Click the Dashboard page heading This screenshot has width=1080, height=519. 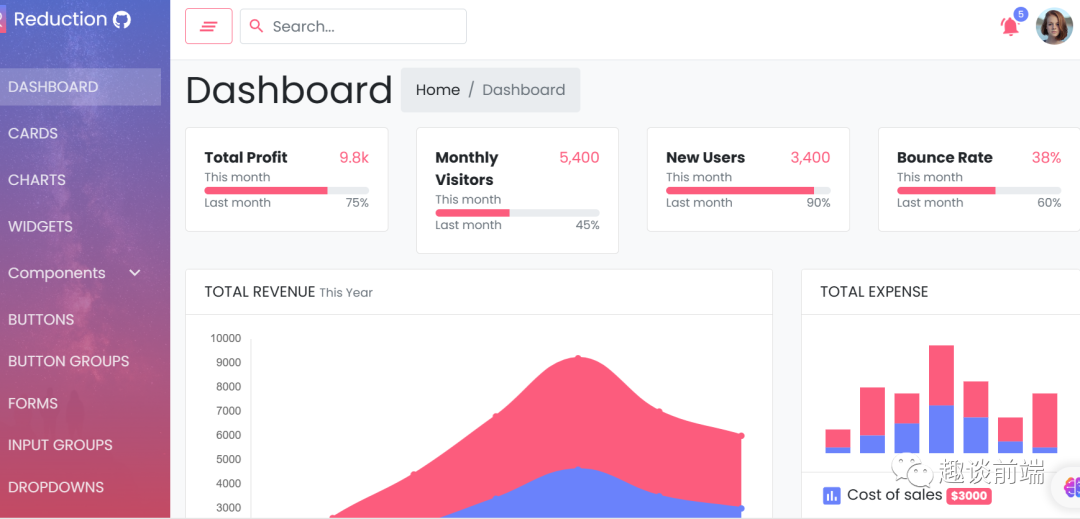coord(289,90)
